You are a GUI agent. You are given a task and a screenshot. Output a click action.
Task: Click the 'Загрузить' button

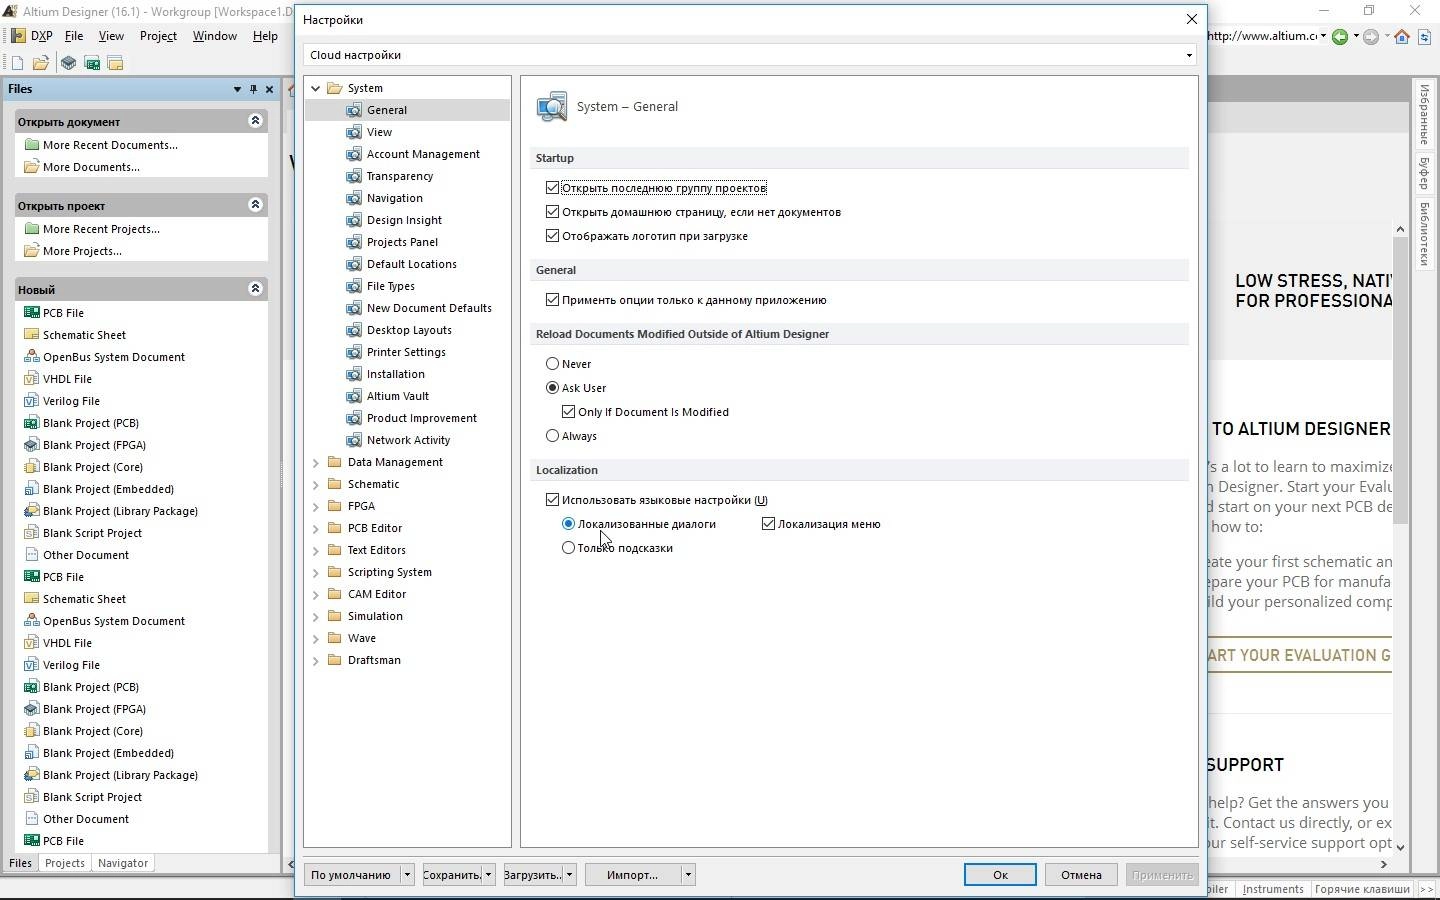tap(533, 875)
